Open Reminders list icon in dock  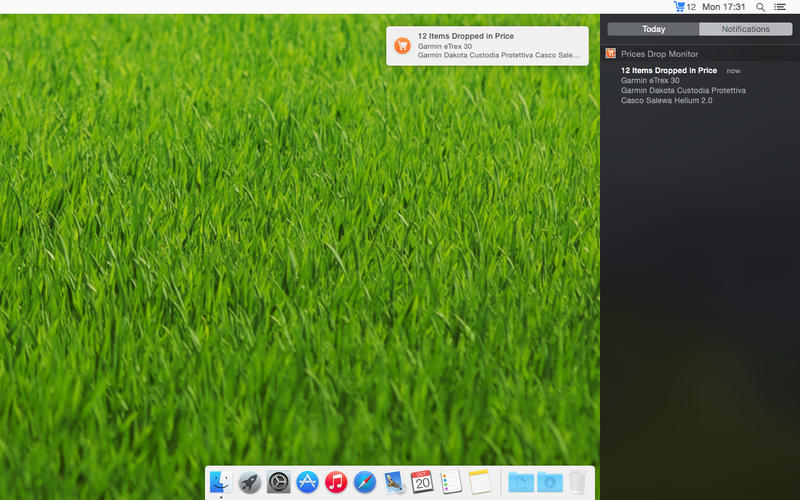pyautogui.click(x=451, y=482)
